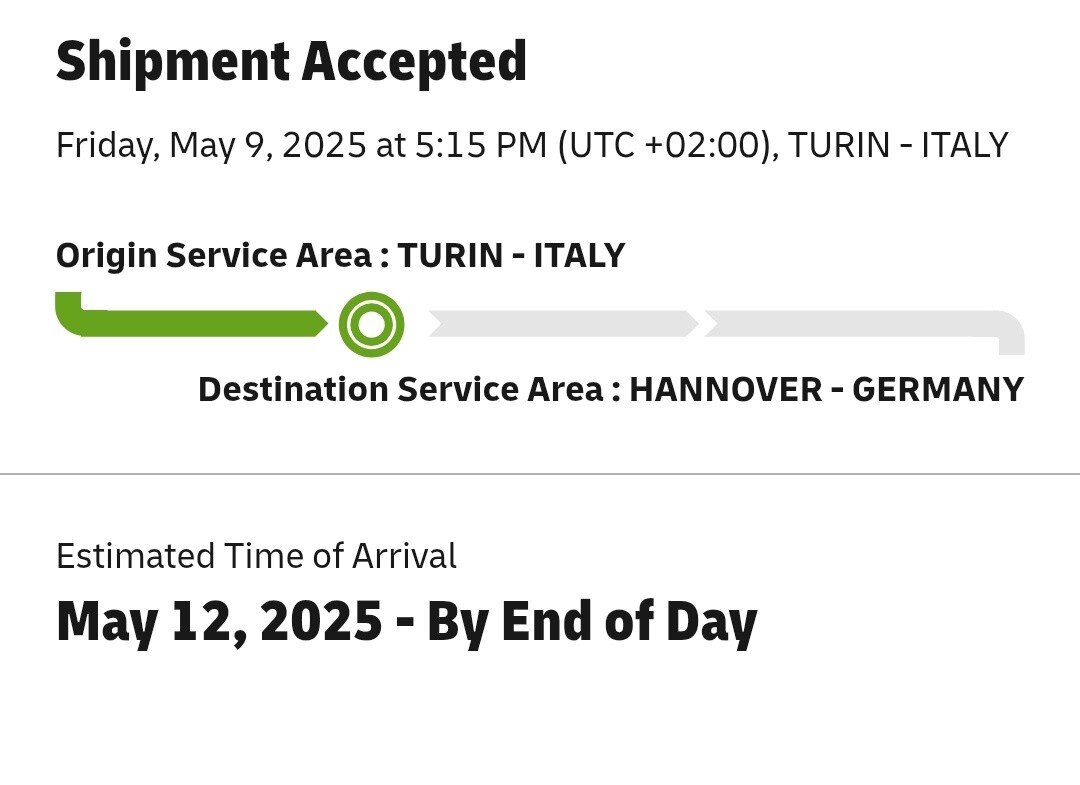The width and height of the screenshot is (1080, 785).
Task: Click the Destination Service Area label
Action: (x=400, y=389)
